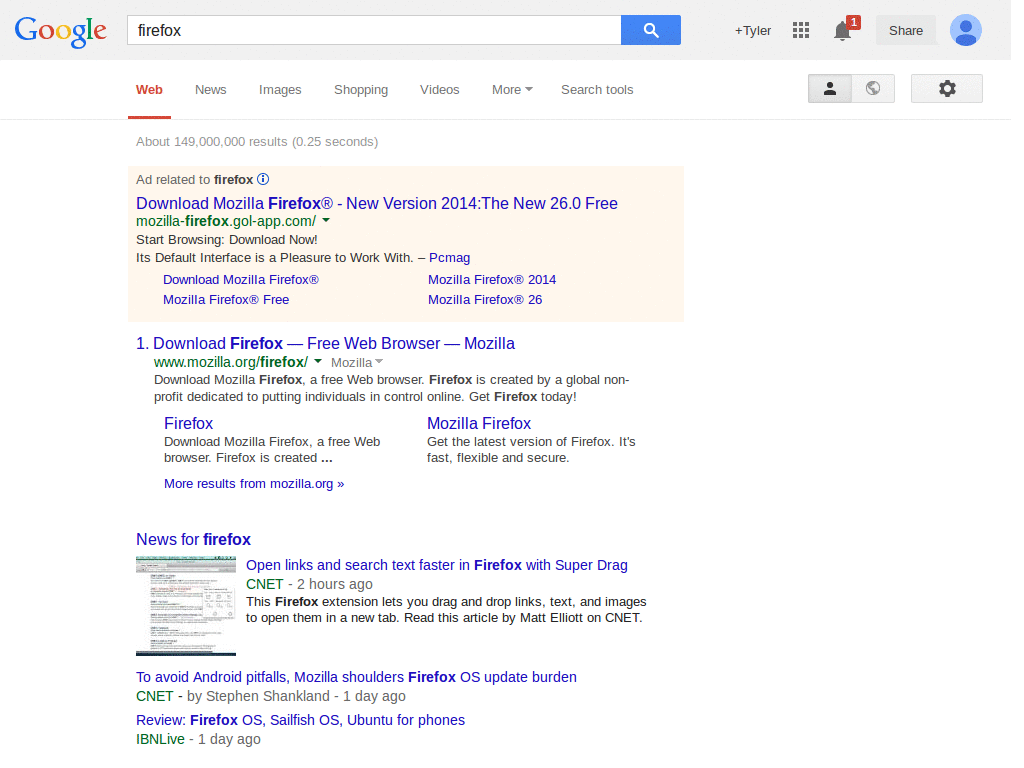Show personal results with person toggle

click(830, 88)
